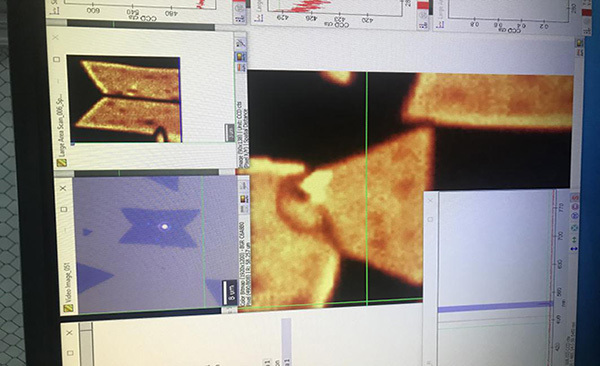This screenshot has width=600, height=366.
Task: Maximize the Video Image_051 window
Action: pos(64,209)
